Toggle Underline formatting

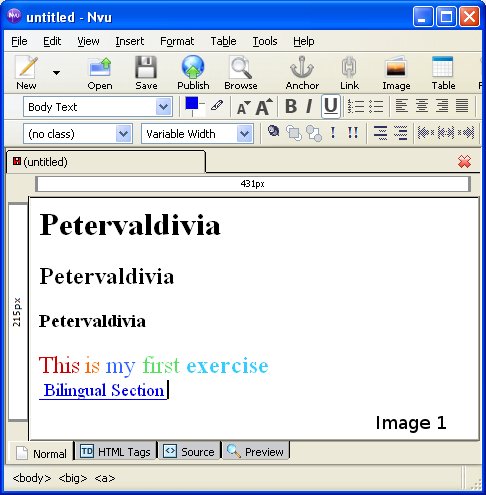coord(330,106)
